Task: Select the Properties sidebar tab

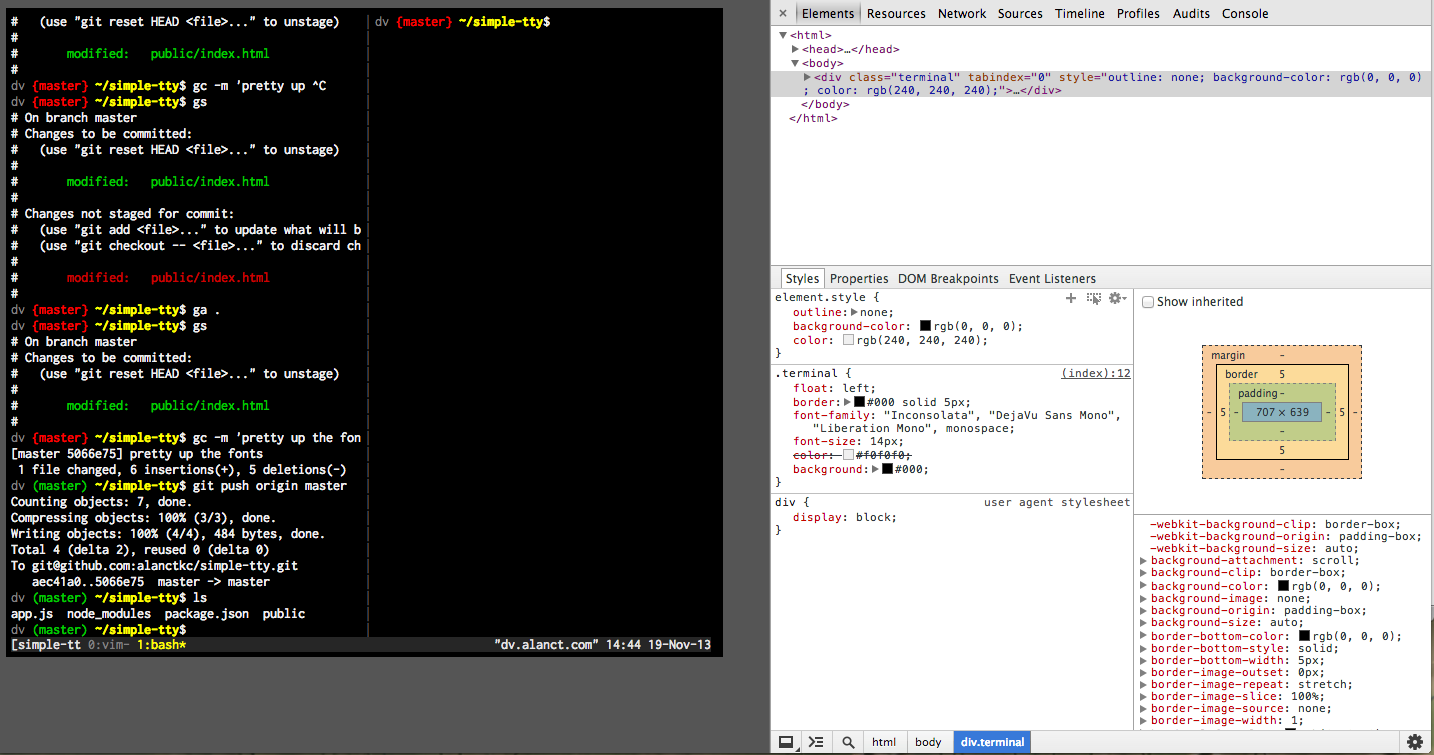Action: coord(859,279)
